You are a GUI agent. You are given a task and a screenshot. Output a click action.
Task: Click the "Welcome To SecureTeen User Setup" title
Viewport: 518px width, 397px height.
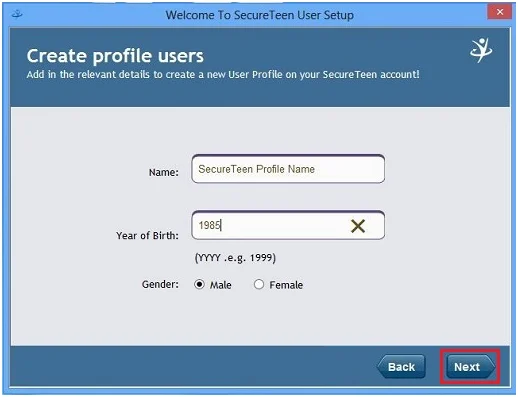click(260, 15)
